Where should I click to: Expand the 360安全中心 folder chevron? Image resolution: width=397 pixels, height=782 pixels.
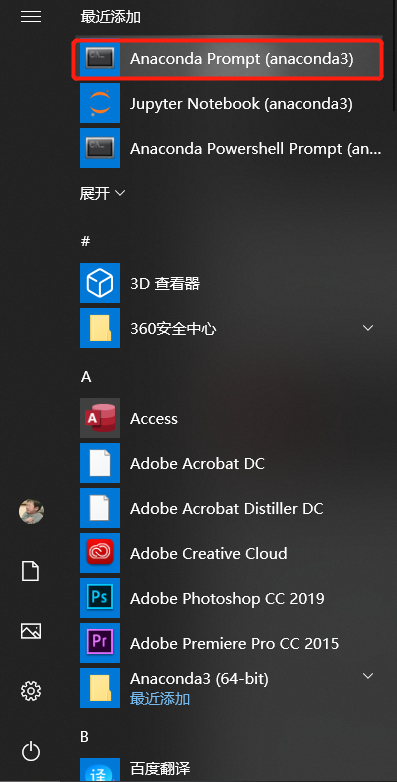tap(368, 328)
